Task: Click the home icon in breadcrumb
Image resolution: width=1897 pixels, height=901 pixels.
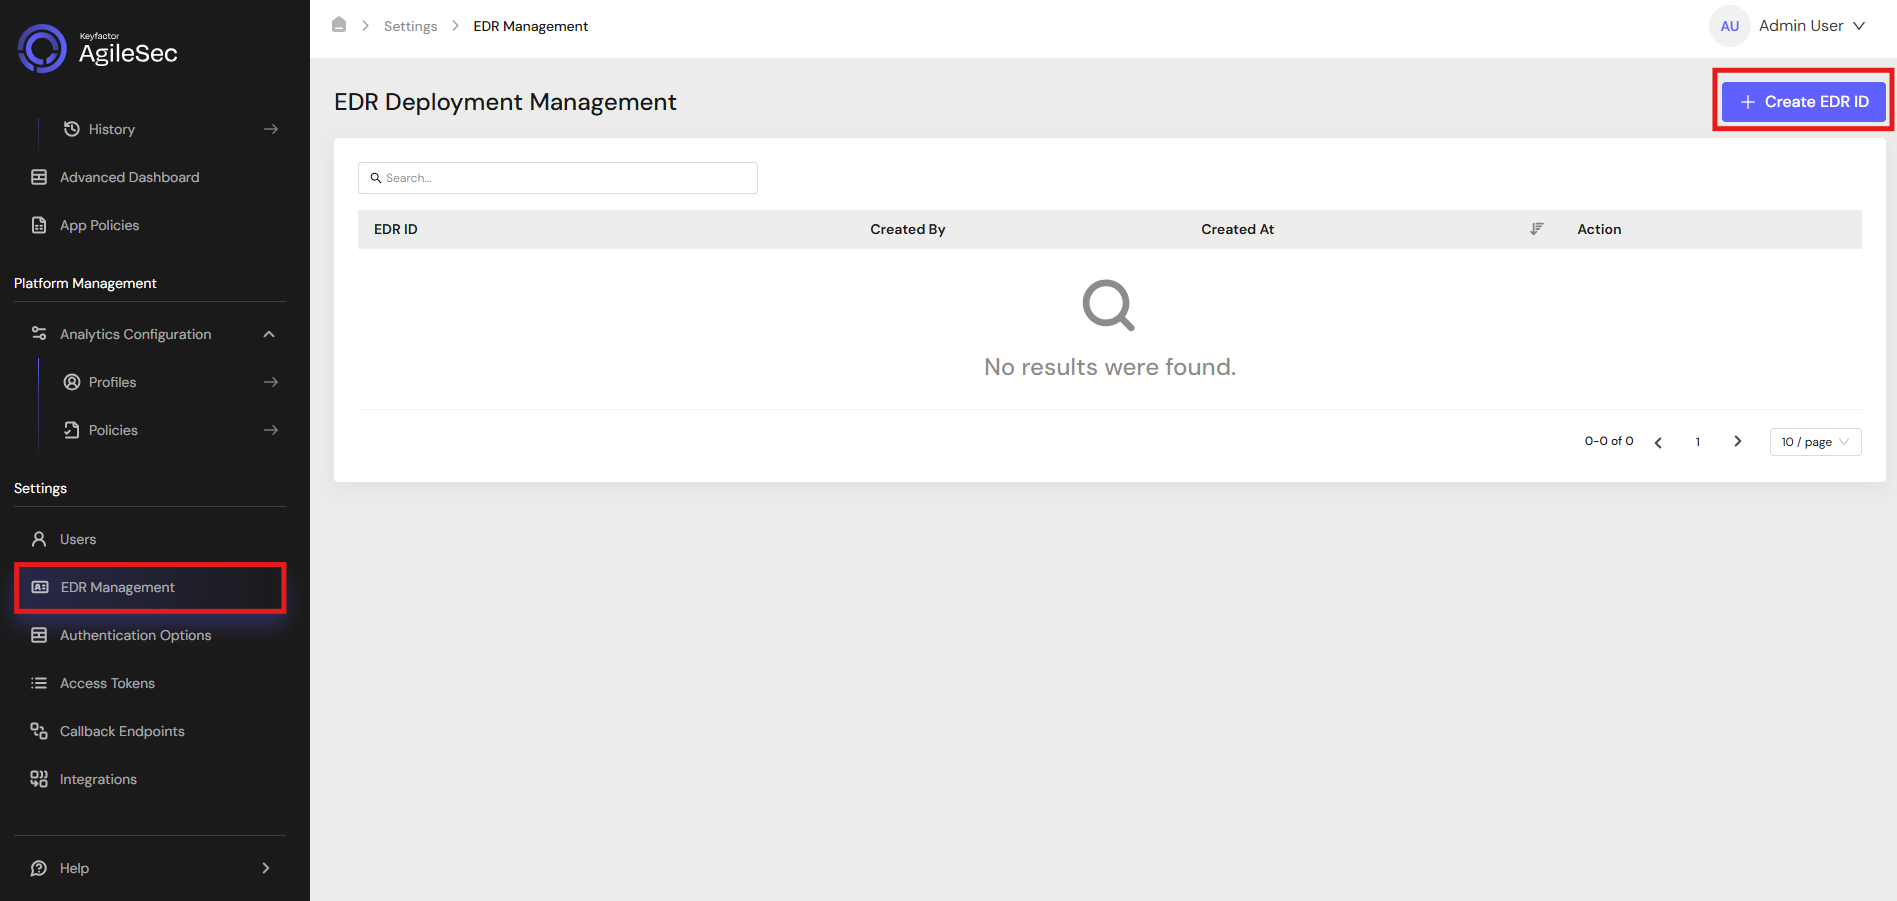Action: [339, 25]
